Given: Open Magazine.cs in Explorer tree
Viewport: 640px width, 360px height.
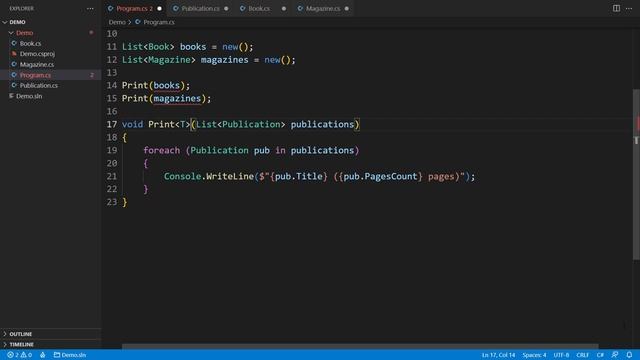Looking at the screenshot, I should pyautogui.click(x=37, y=64).
